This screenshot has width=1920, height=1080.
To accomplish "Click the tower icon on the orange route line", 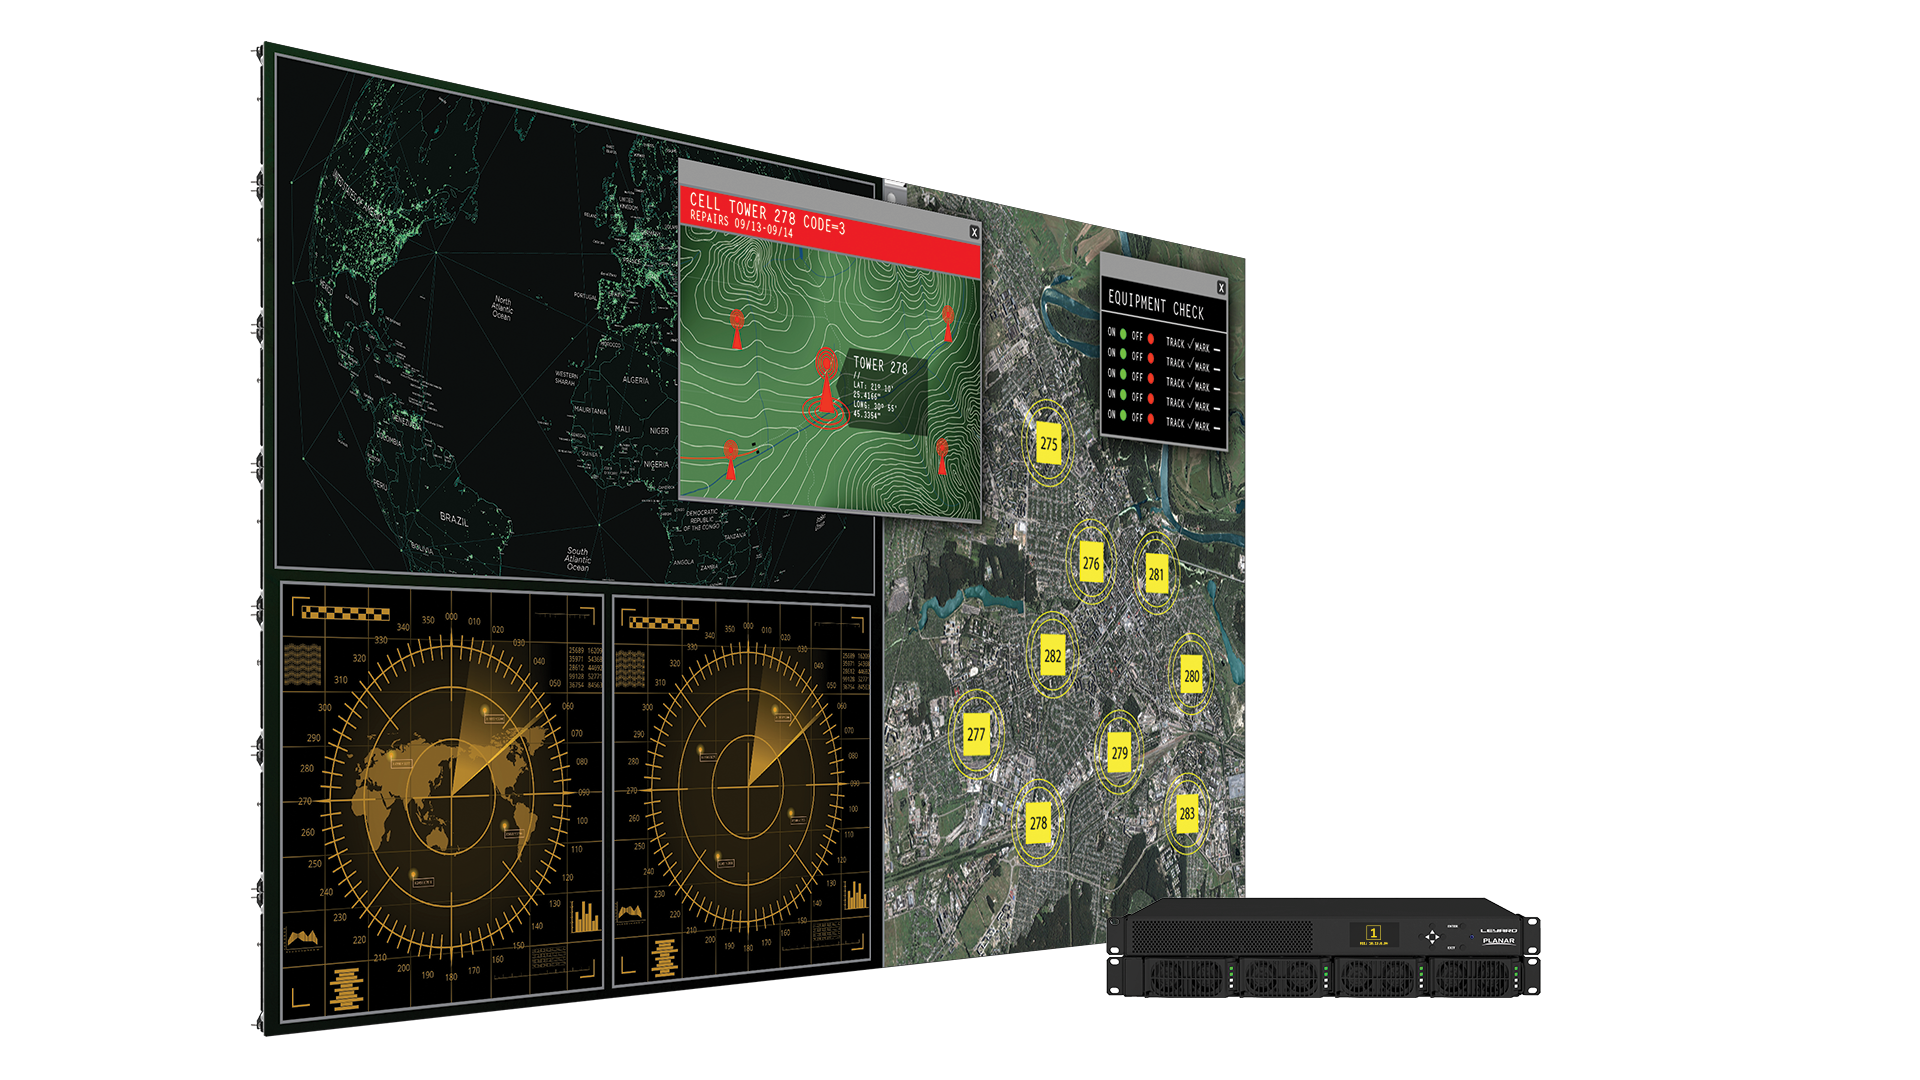I will tap(731, 458).
